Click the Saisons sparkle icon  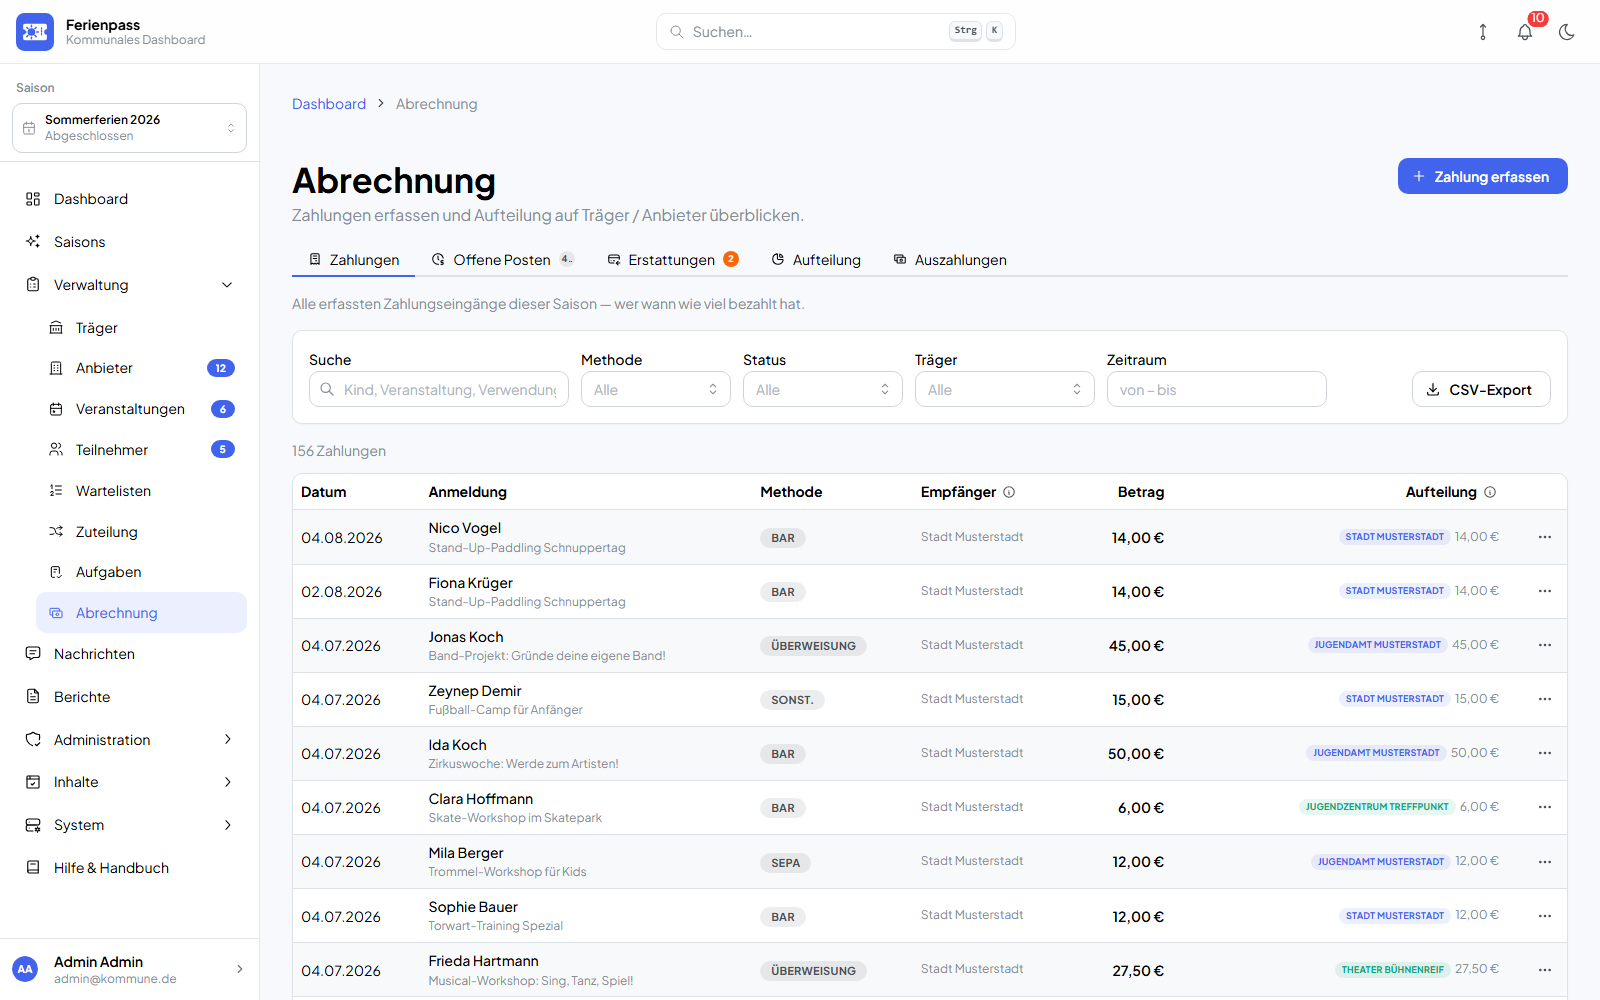33,242
